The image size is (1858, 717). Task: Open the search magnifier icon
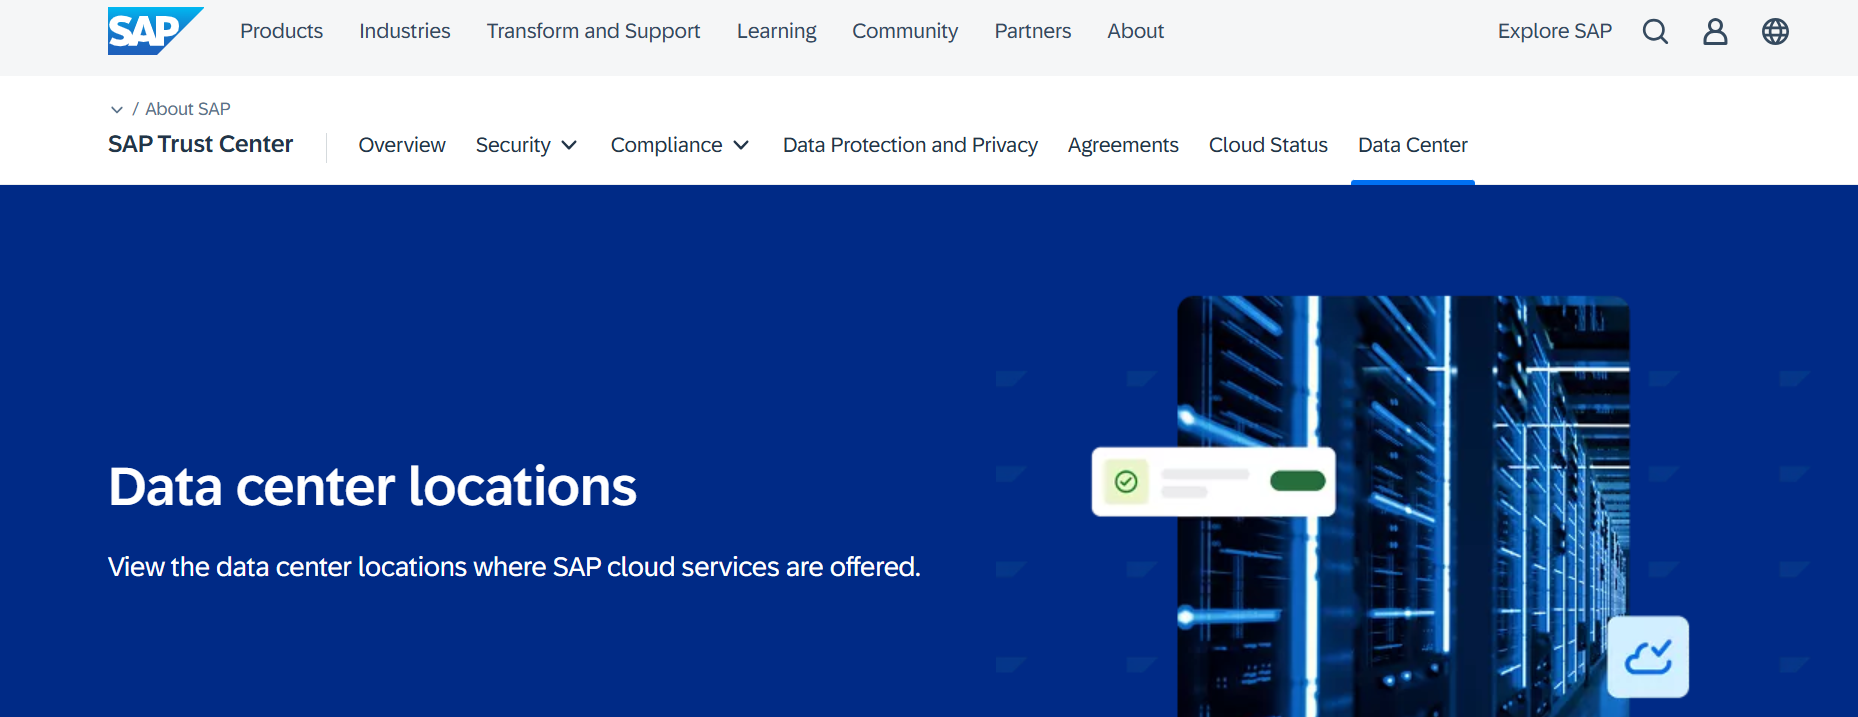click(1655, 32)
